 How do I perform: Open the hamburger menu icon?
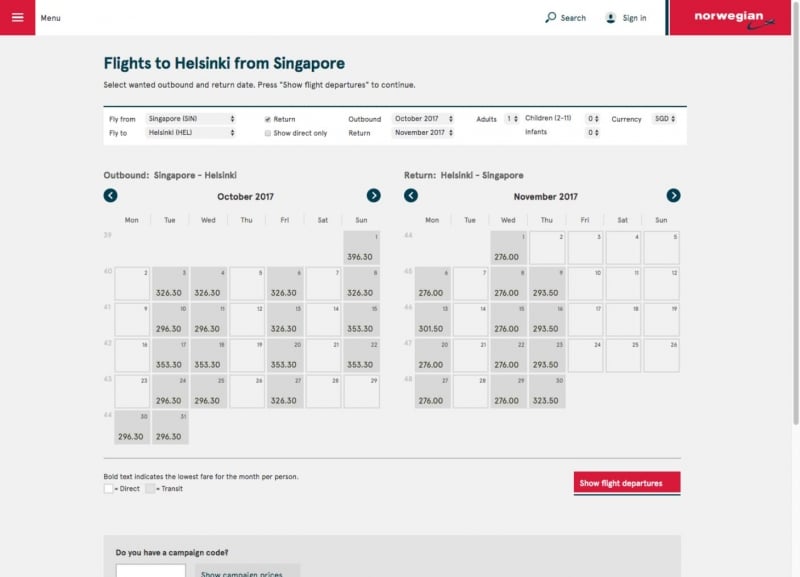(x=17, y=17)
